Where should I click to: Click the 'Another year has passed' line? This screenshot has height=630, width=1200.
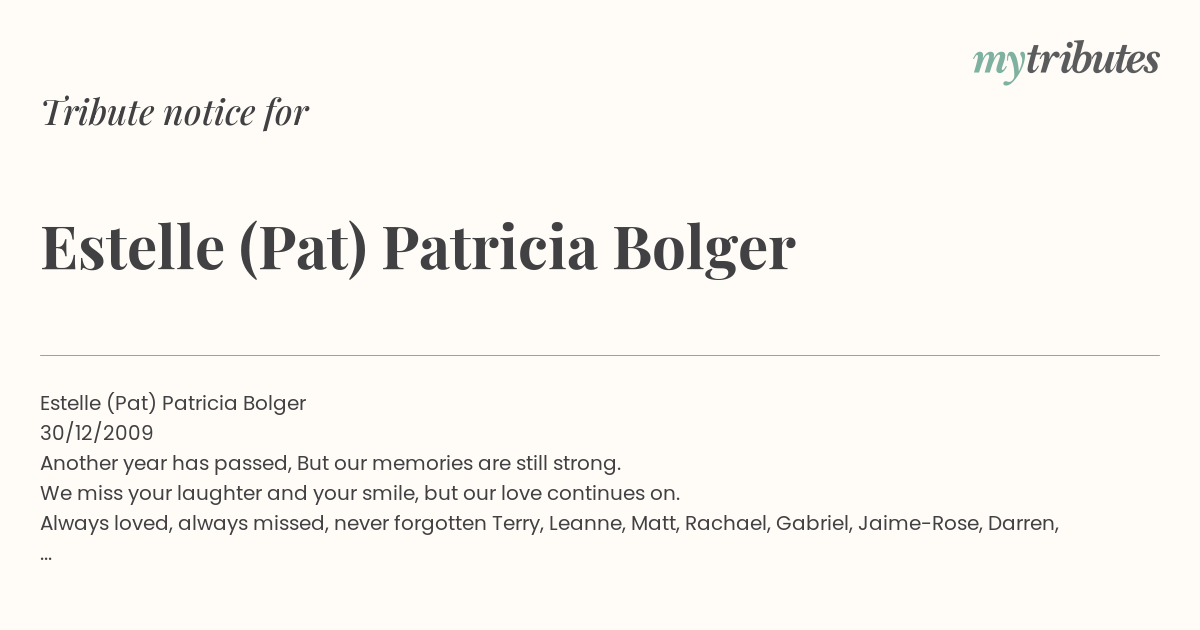(x=331, y=463)
